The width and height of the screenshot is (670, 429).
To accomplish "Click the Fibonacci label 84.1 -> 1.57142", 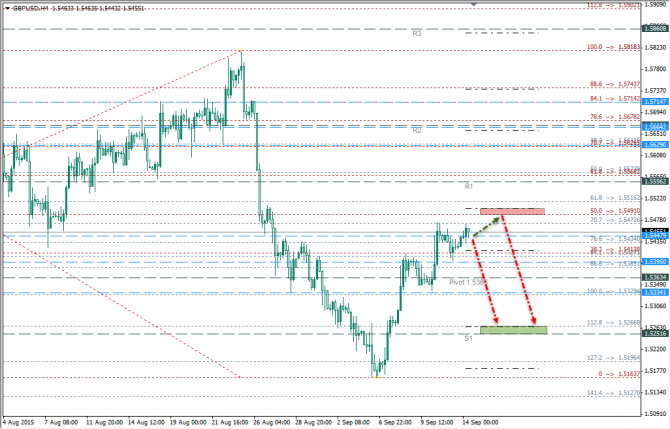I will (x=615, y=99).
